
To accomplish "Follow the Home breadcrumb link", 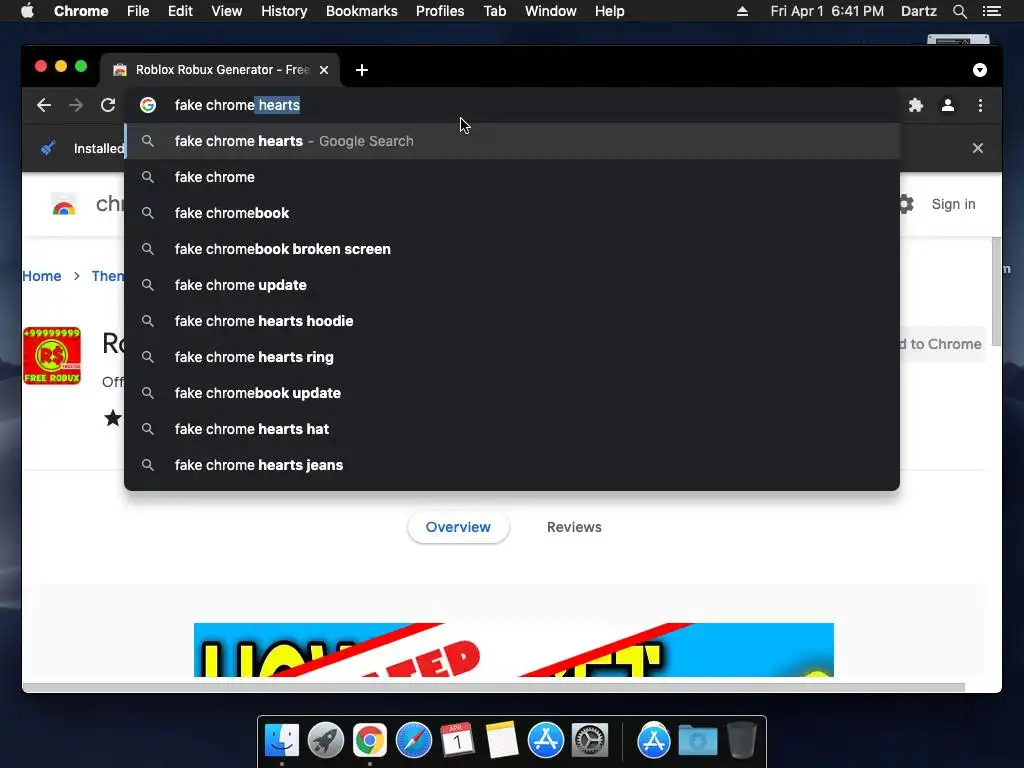I will (x=42, y=276).
